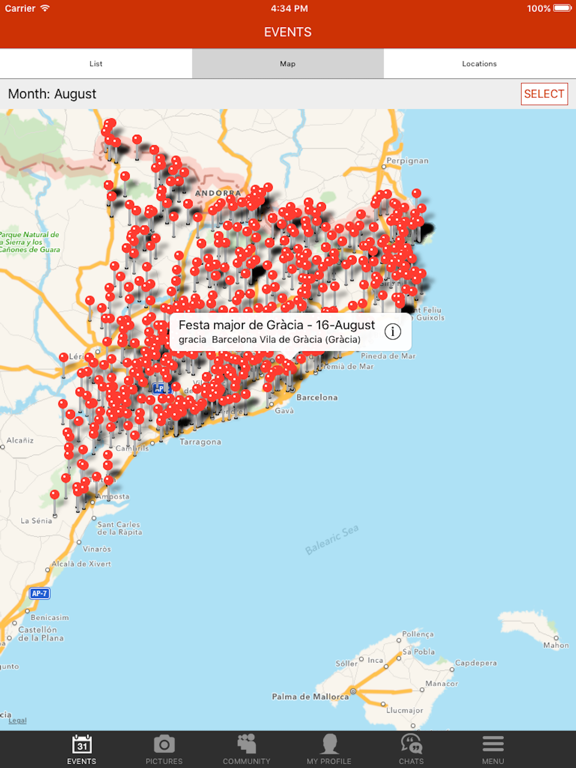This screenshot has width=576, height=768.
Task: Open the Menu hamburger icon
Action: click(493, 749)
